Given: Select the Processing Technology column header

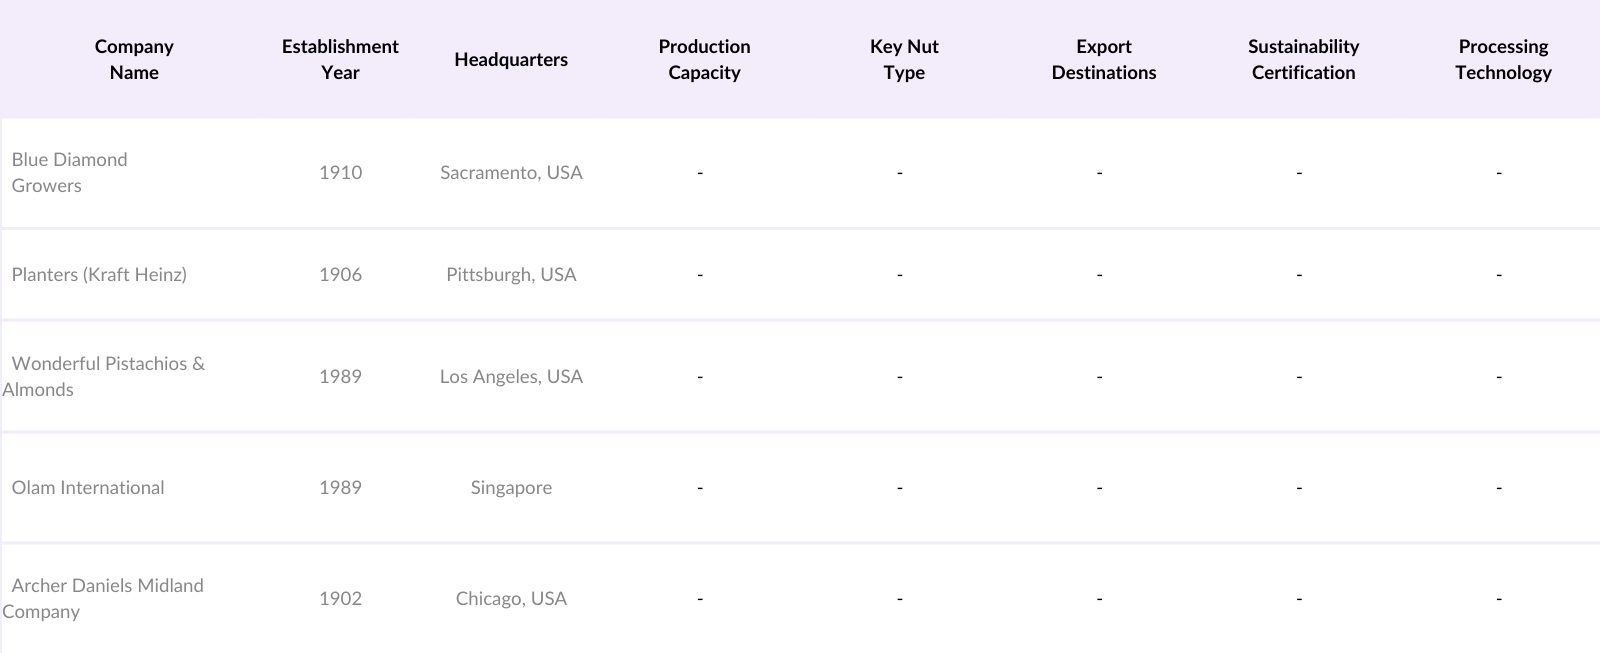Looking at the screenshot, I should pyautogui.click(x=1503, y=59).
